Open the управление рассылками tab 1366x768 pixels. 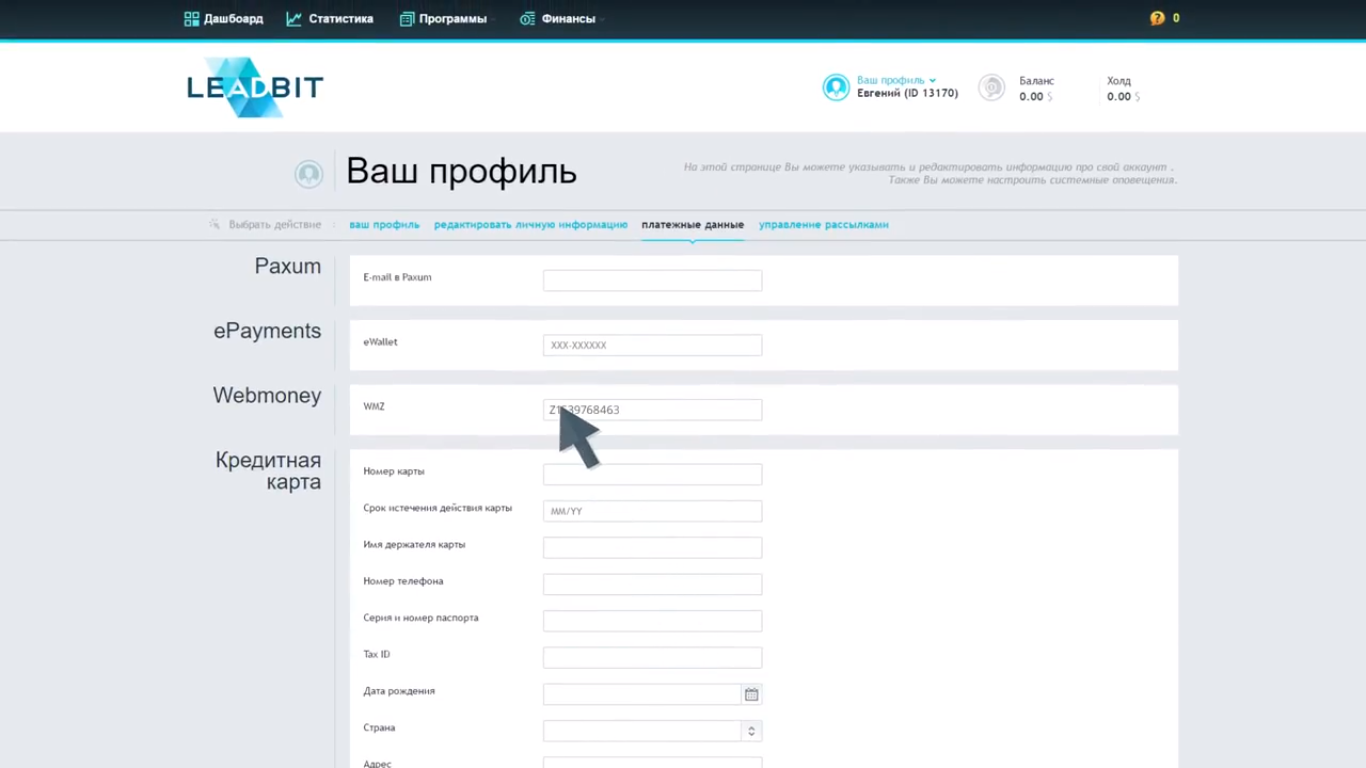823,224
